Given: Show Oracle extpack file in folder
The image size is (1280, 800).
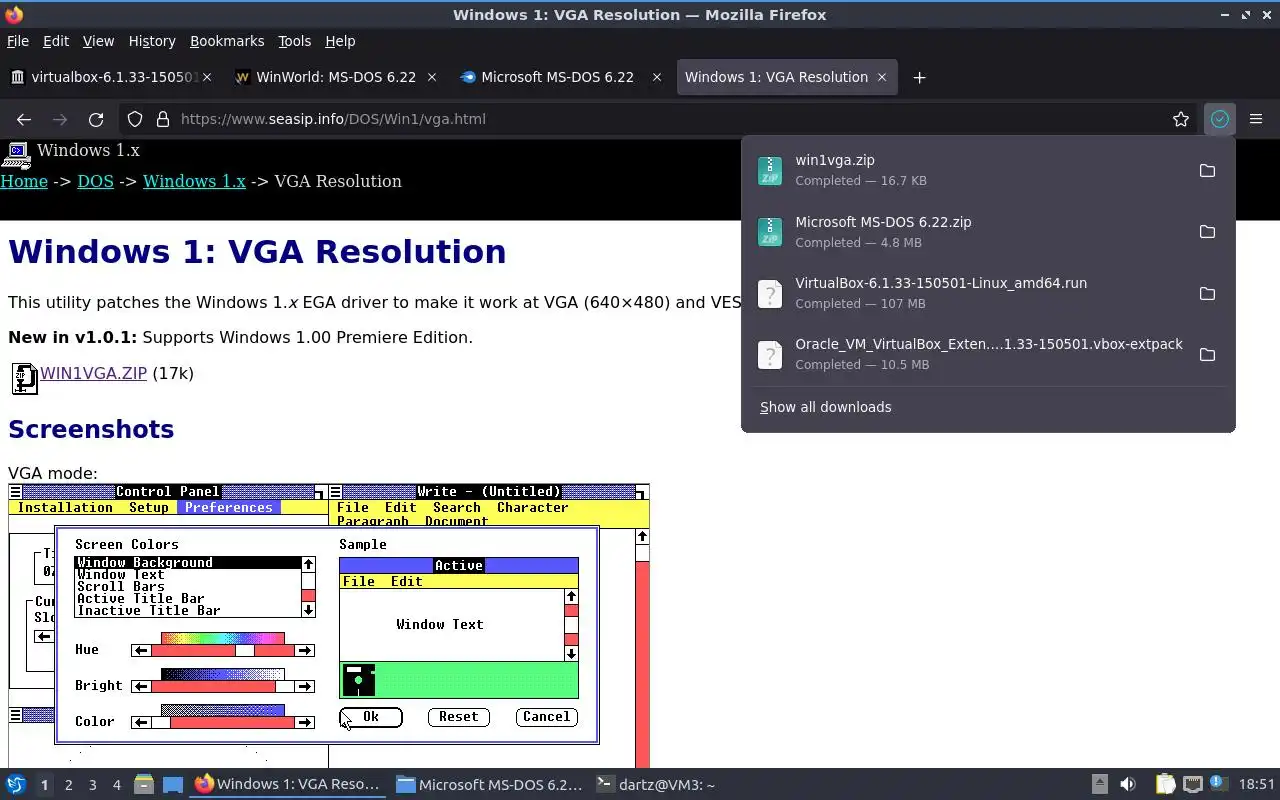Looking at the screenshot, I should tap(1207, 355).
